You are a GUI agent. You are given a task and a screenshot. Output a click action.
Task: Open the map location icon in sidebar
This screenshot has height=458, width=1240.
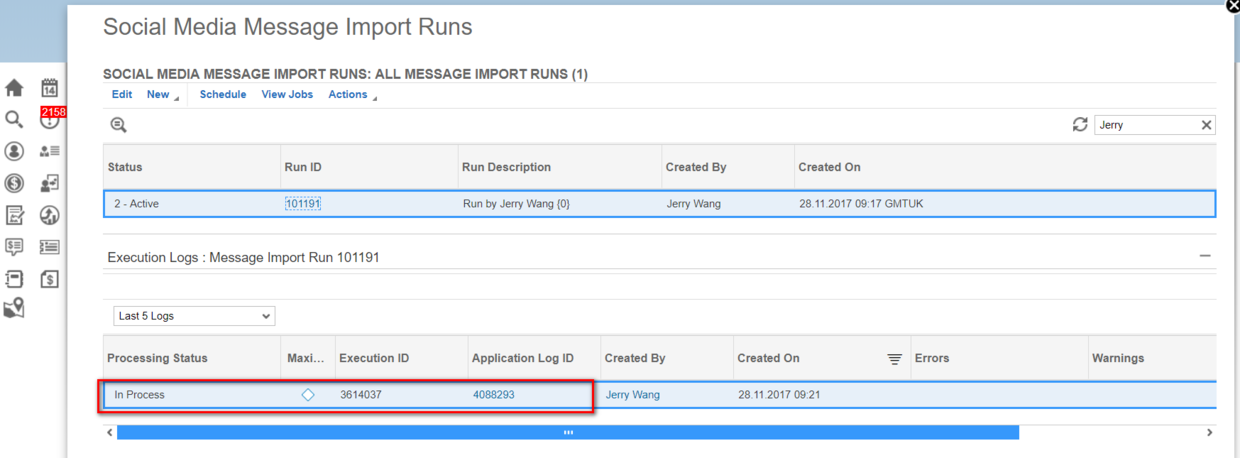tap(14, 309)
